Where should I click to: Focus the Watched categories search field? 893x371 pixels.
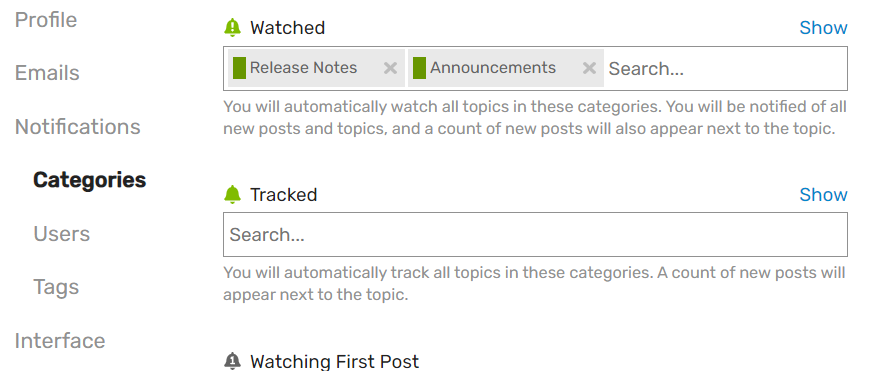point(724,68)
